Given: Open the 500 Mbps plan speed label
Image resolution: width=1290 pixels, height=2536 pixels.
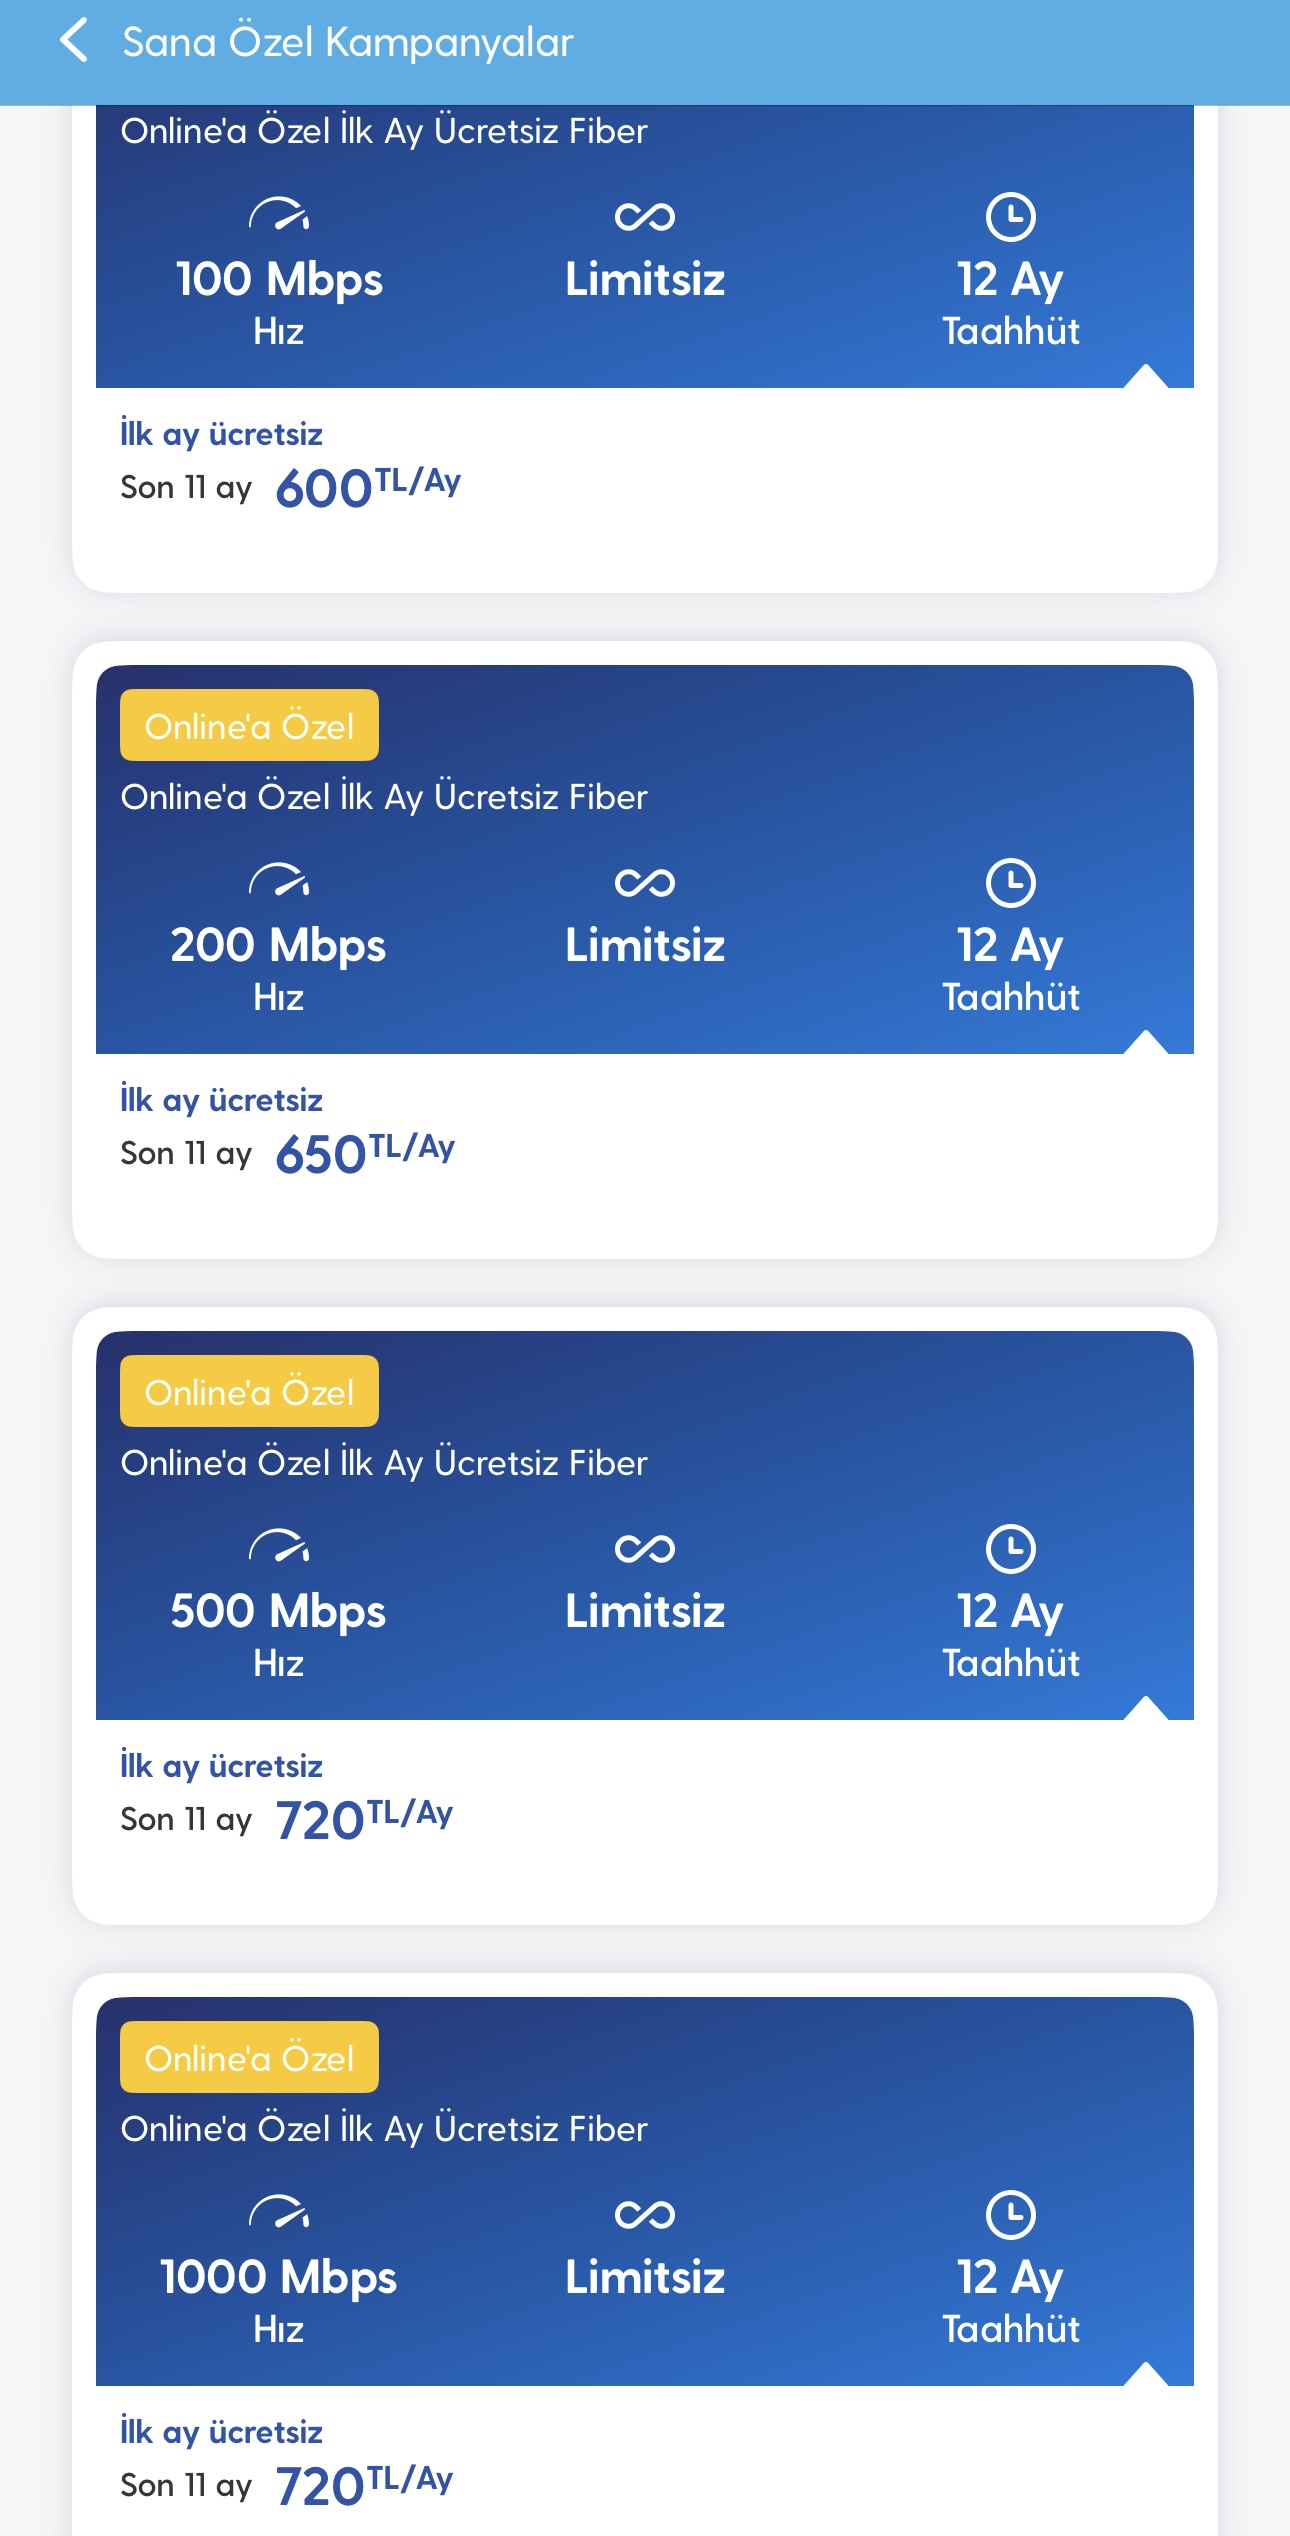Looking at the screenshot, I should (x=278, y=1612).
